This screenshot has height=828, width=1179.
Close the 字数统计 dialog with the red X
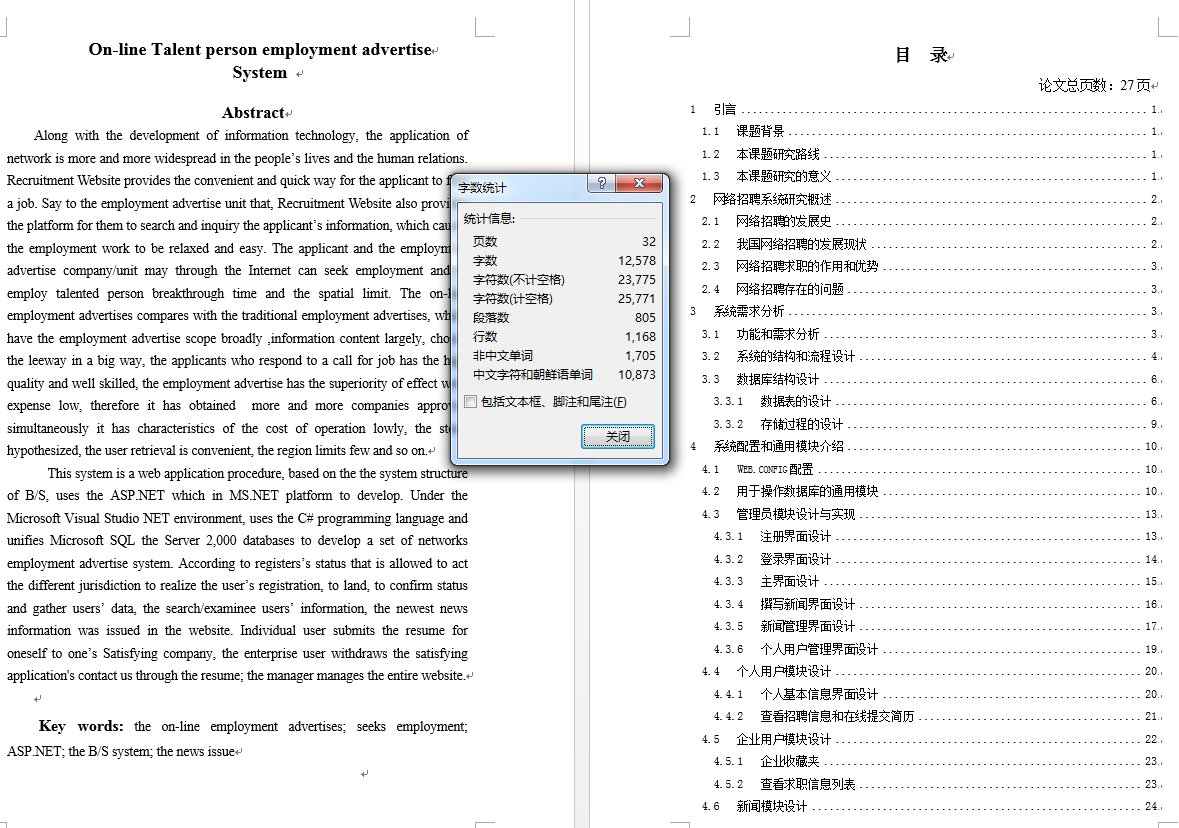click(639, 183)
